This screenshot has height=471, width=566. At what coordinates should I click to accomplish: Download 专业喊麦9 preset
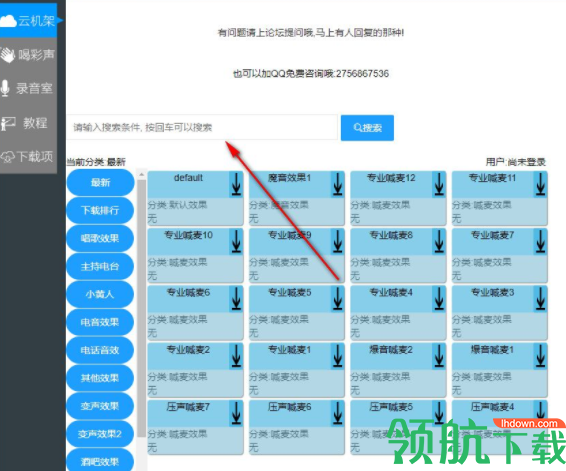coord(338,241)
